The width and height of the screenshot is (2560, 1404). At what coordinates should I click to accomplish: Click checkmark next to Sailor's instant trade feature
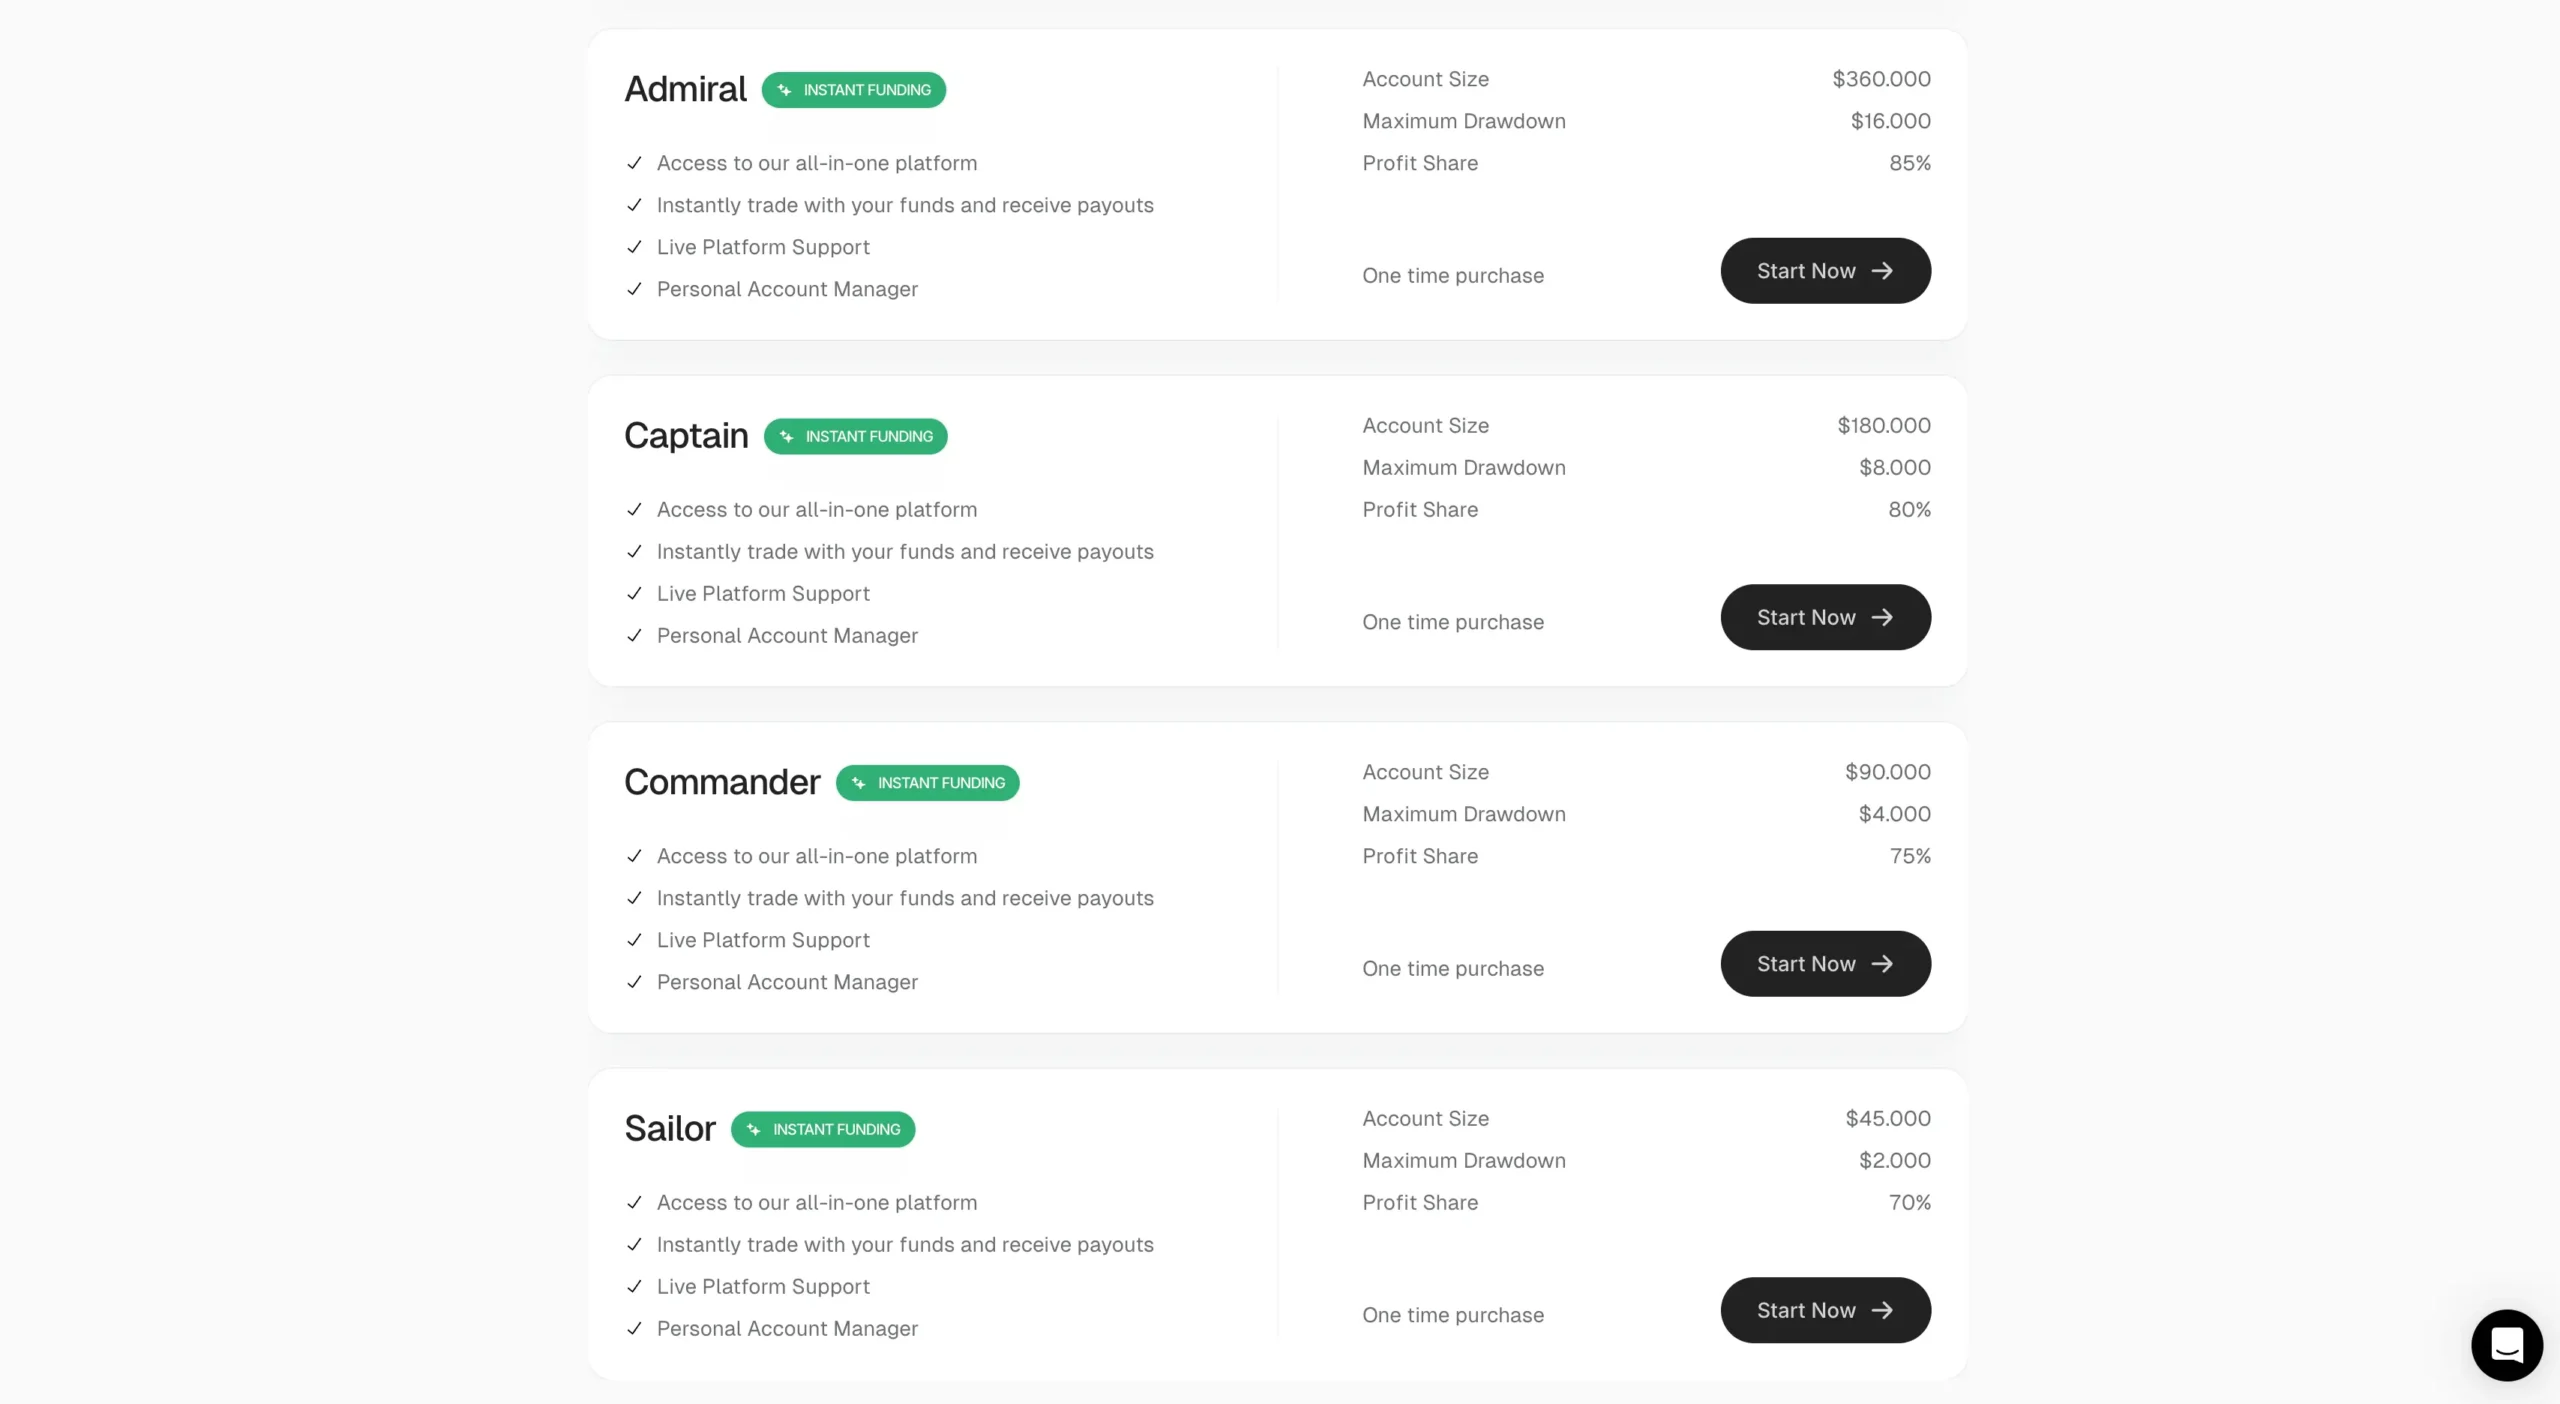tap(634, 1245)
